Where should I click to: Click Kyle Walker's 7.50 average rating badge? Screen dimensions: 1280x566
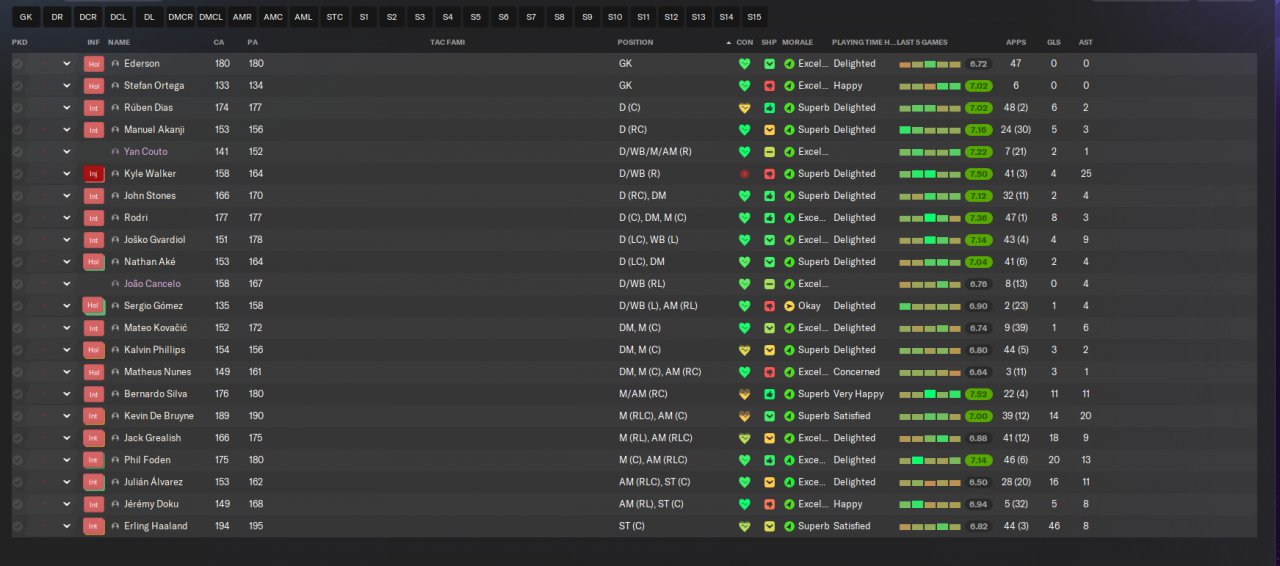pyautogui.click(x=979, y=174)
